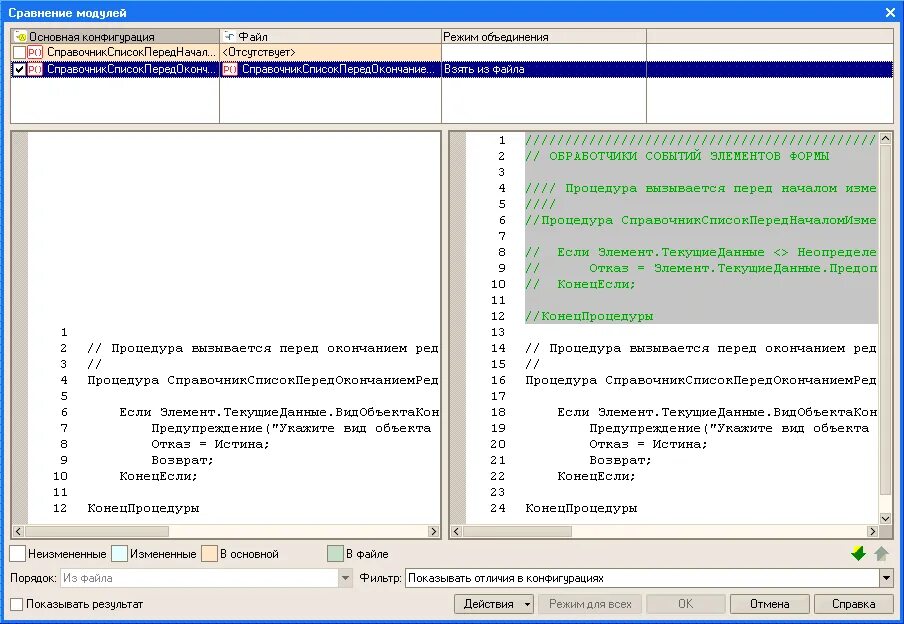Click procedure icon of СправочникСписокПередНачал row

[35, 52]
